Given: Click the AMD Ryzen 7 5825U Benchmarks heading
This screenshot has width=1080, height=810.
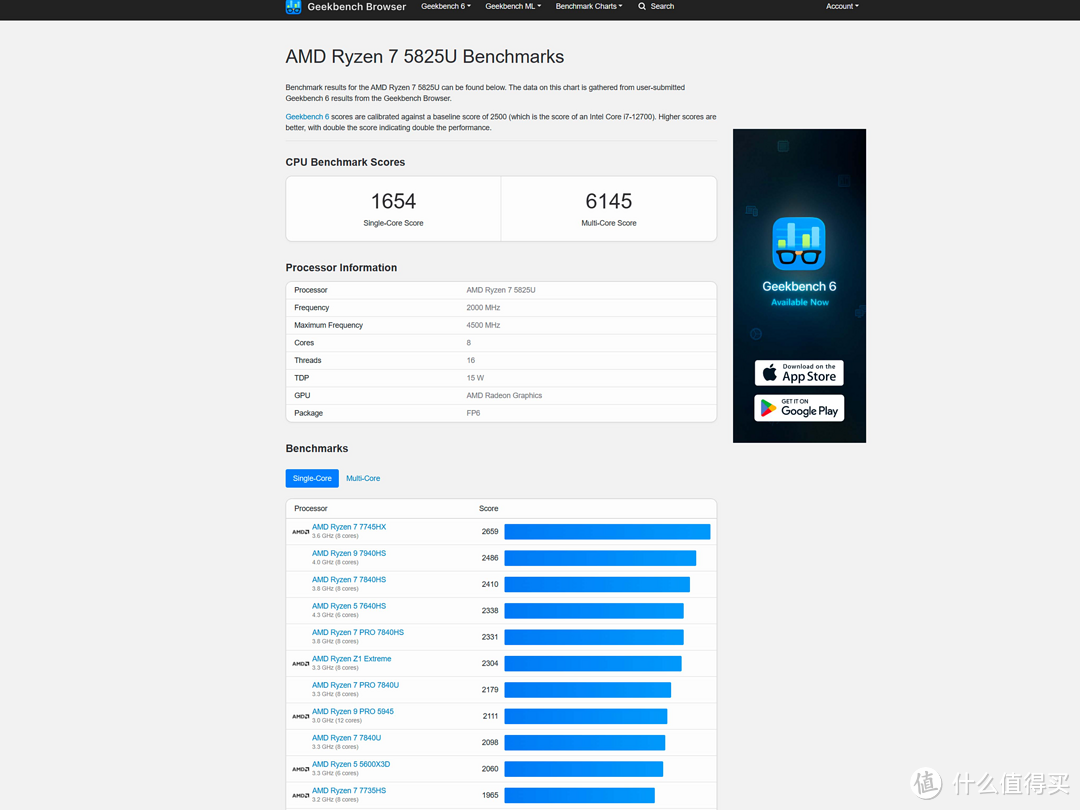Looking at the screenshot, I should tap(424, 56).
